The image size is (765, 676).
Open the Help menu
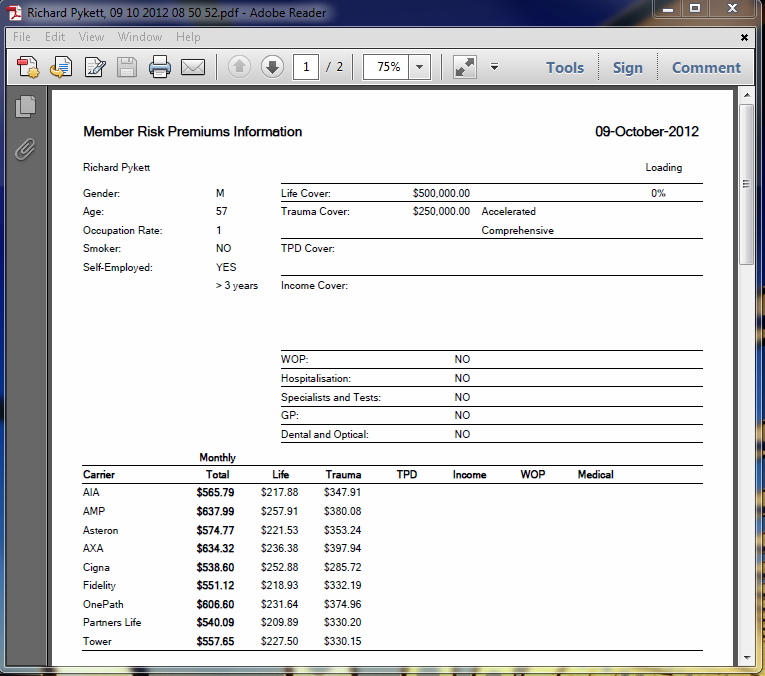pos(188,37)
